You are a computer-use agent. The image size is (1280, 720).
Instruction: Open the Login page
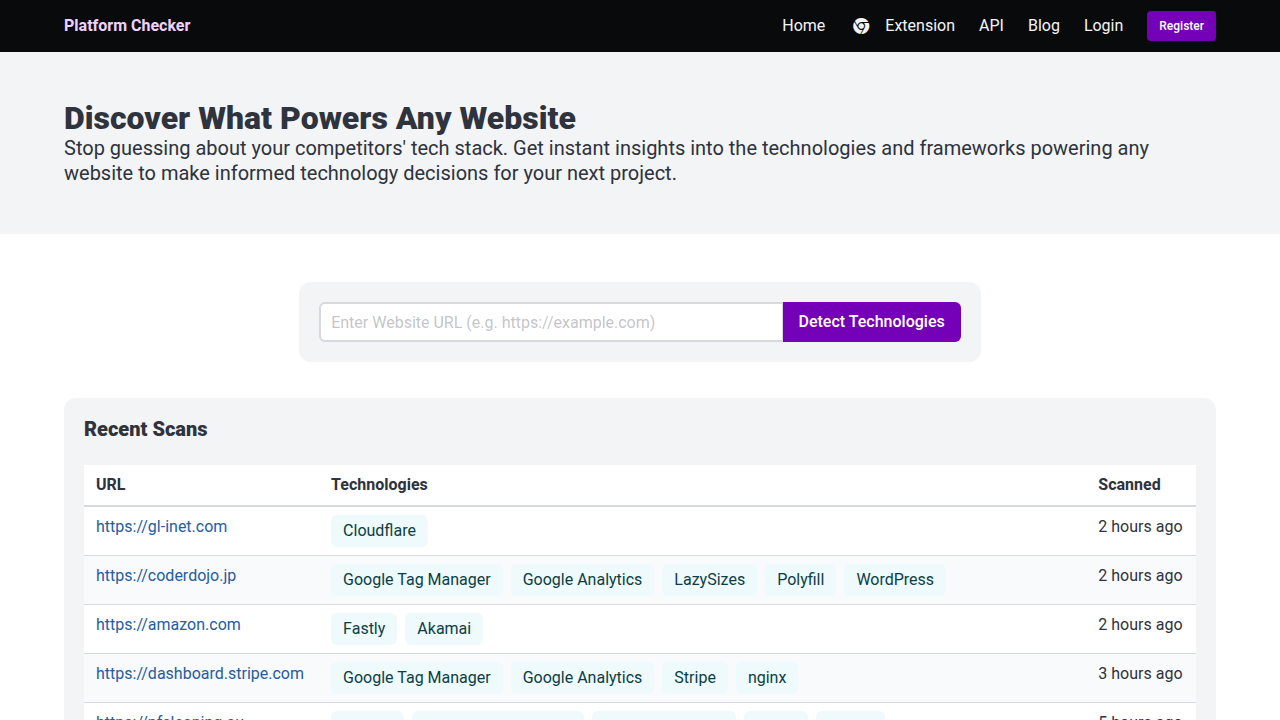pos(1104,26)
